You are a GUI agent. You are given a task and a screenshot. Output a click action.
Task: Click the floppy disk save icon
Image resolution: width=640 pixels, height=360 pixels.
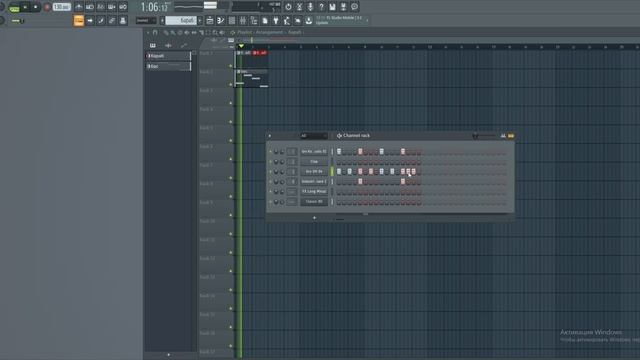click(x=332, y=7)
